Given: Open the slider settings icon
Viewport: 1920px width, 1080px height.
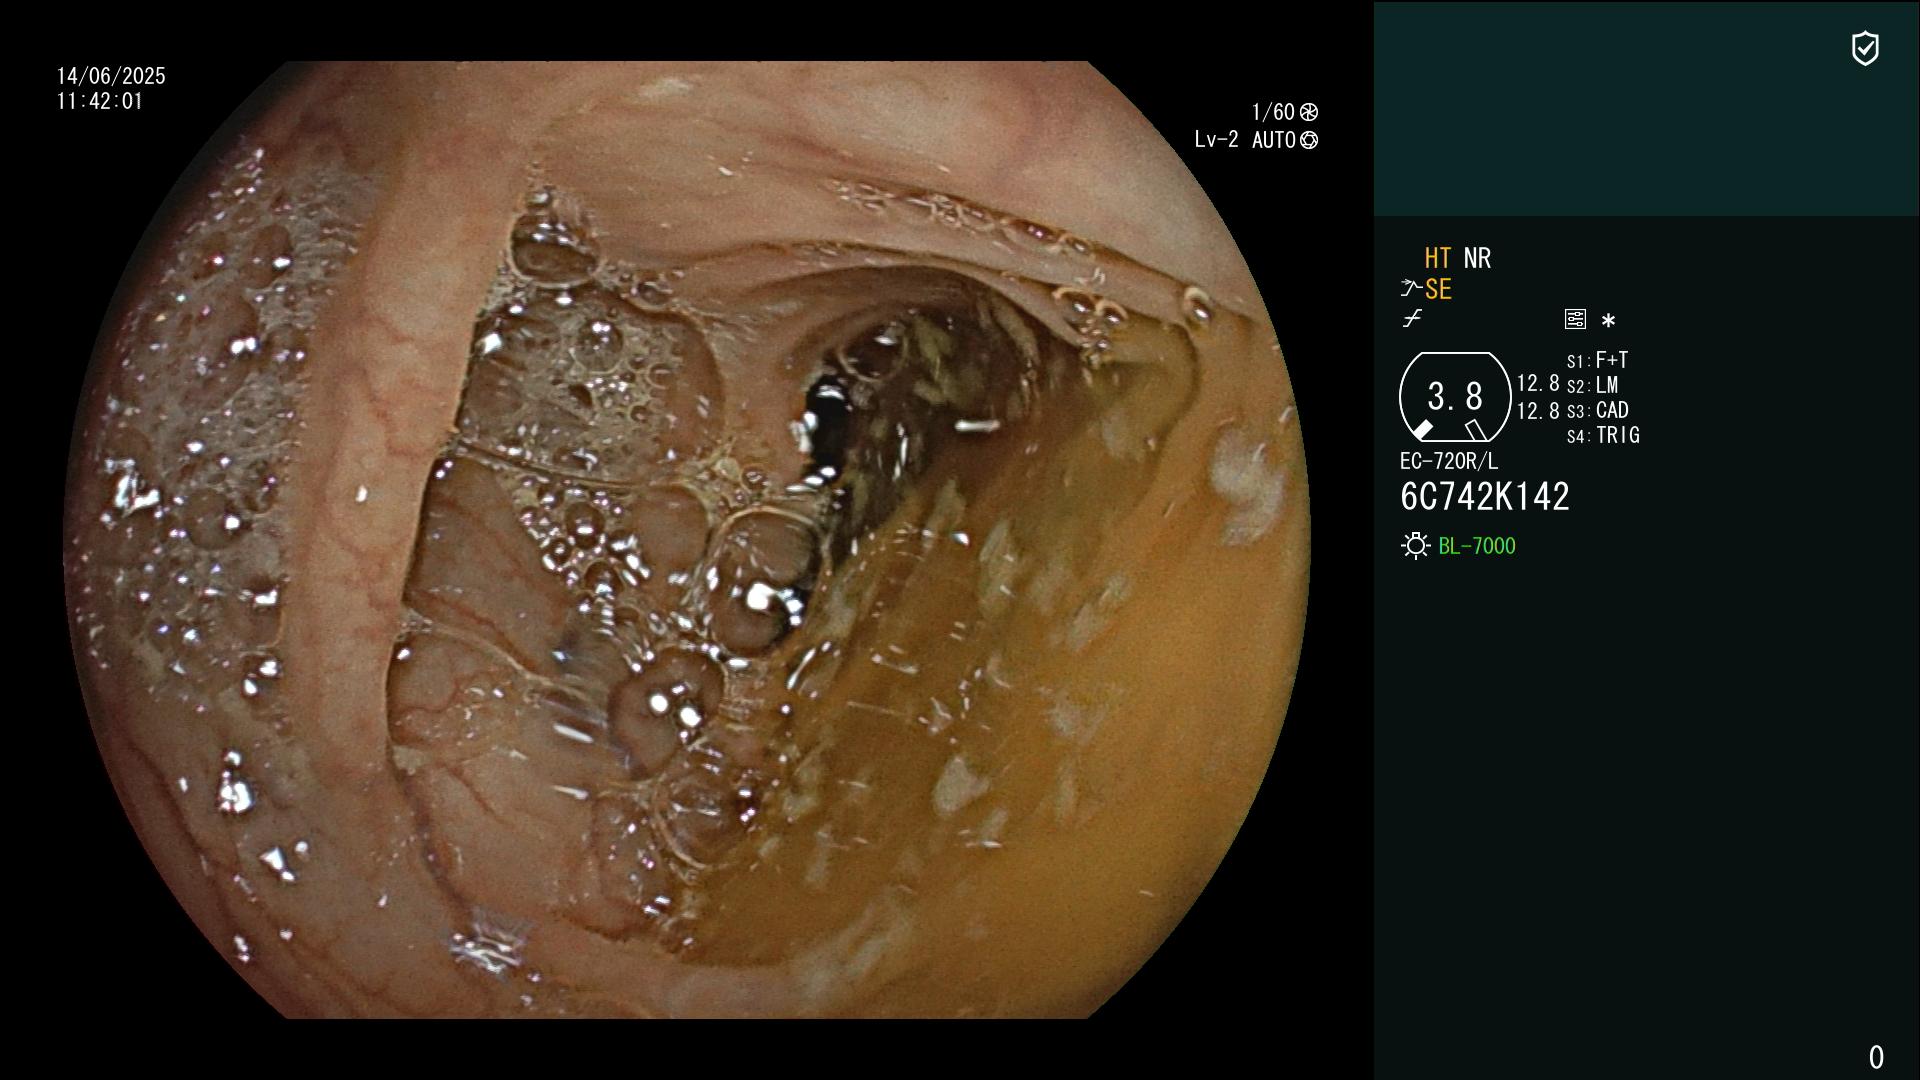Looking at the screenshot, I should point(1575,319).
